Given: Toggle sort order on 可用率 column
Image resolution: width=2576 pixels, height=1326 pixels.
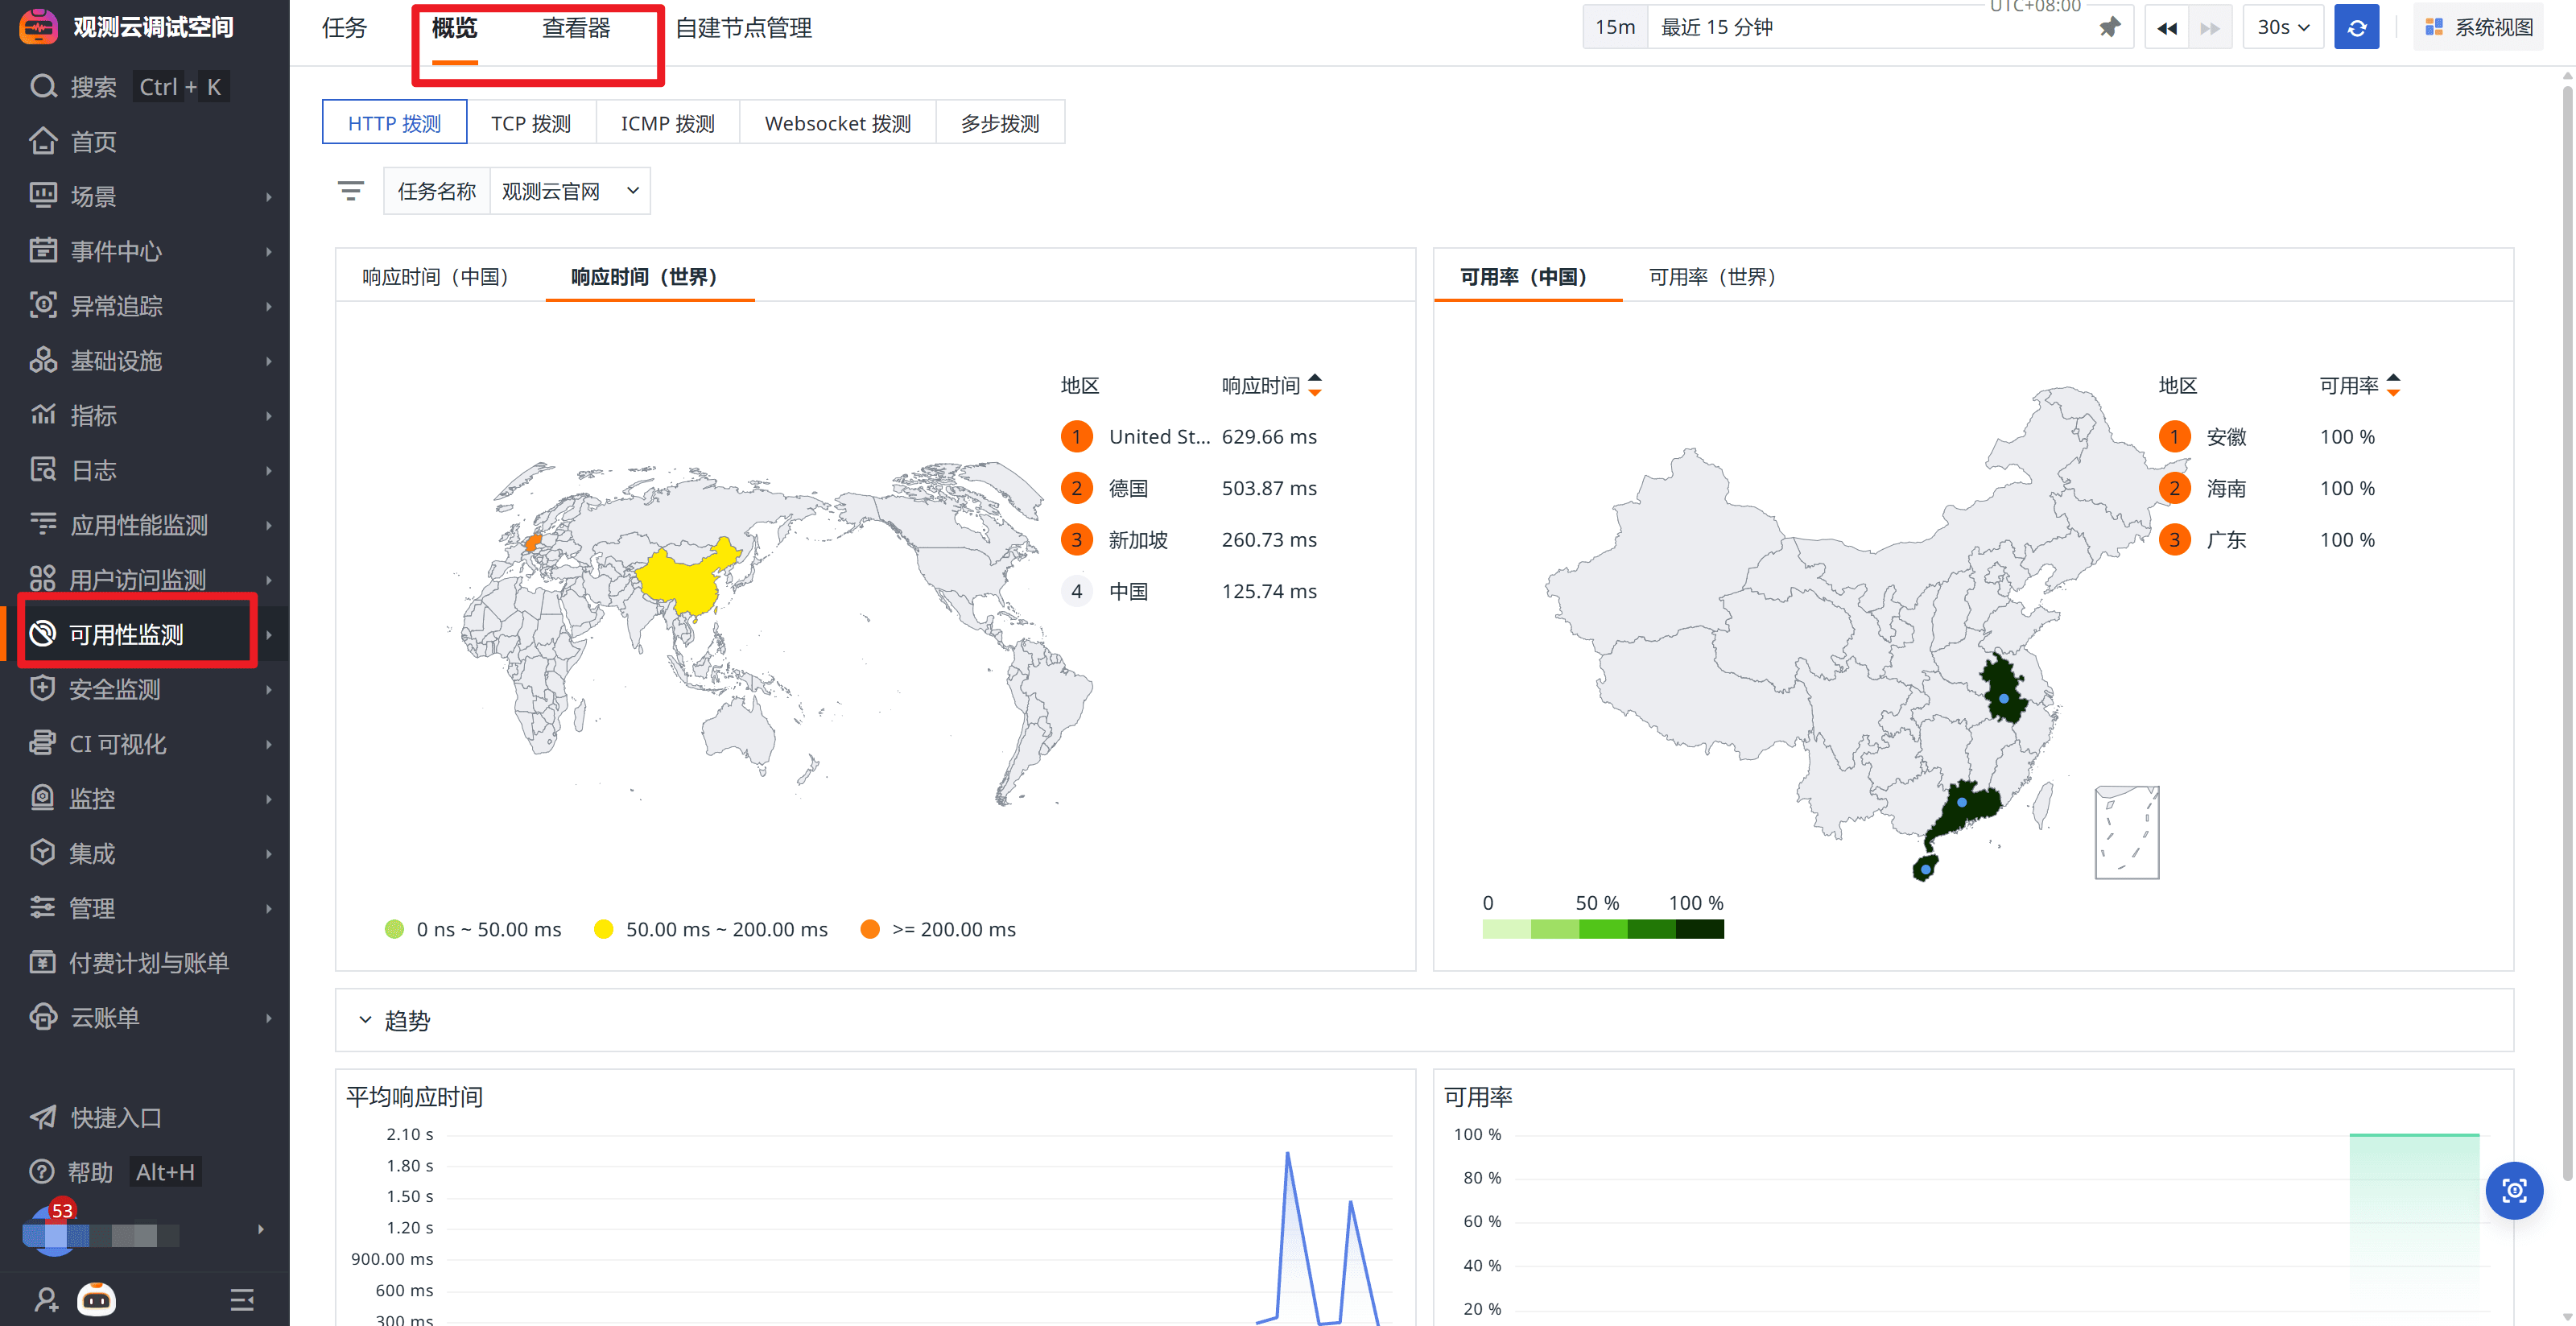Looking at the screenshot, I should (2393, 385).
